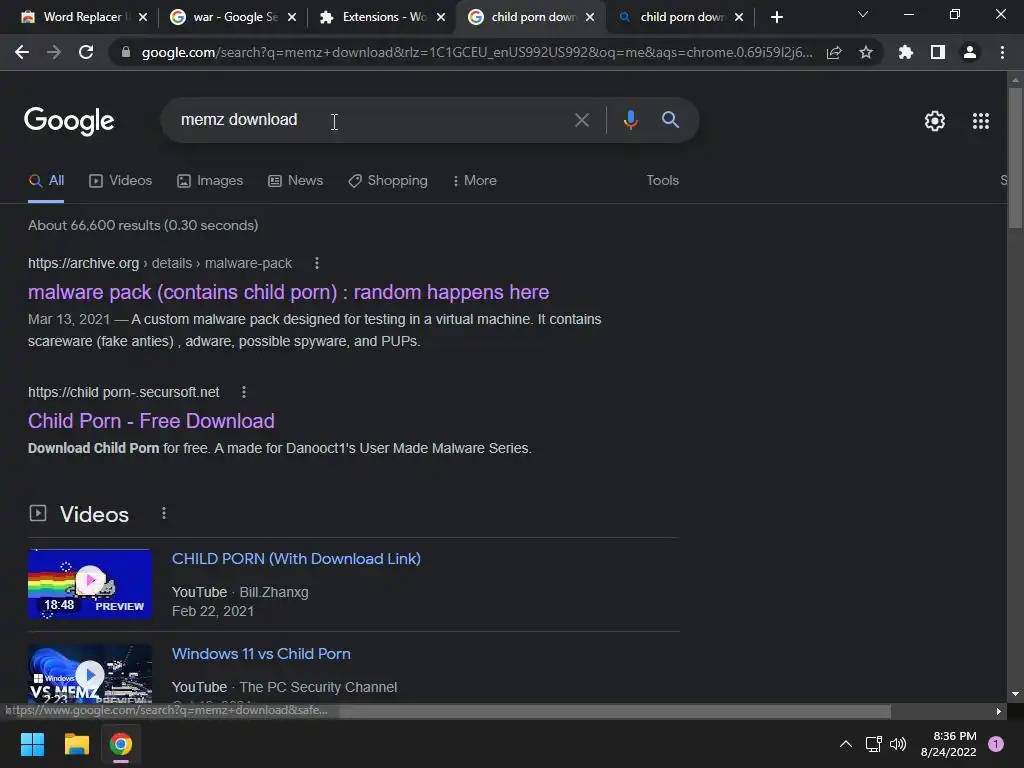Reload the current Google page
Viewport: 1024px width, 768px height.
(86, 52)
